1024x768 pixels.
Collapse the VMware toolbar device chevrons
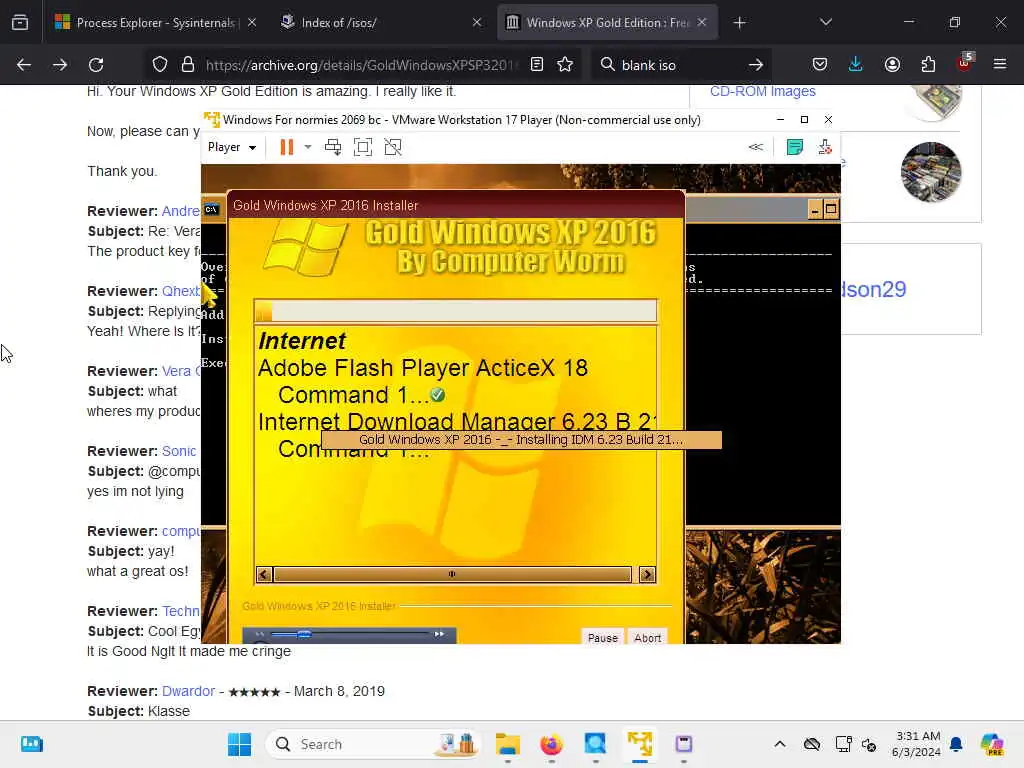(x=756, y=147)
